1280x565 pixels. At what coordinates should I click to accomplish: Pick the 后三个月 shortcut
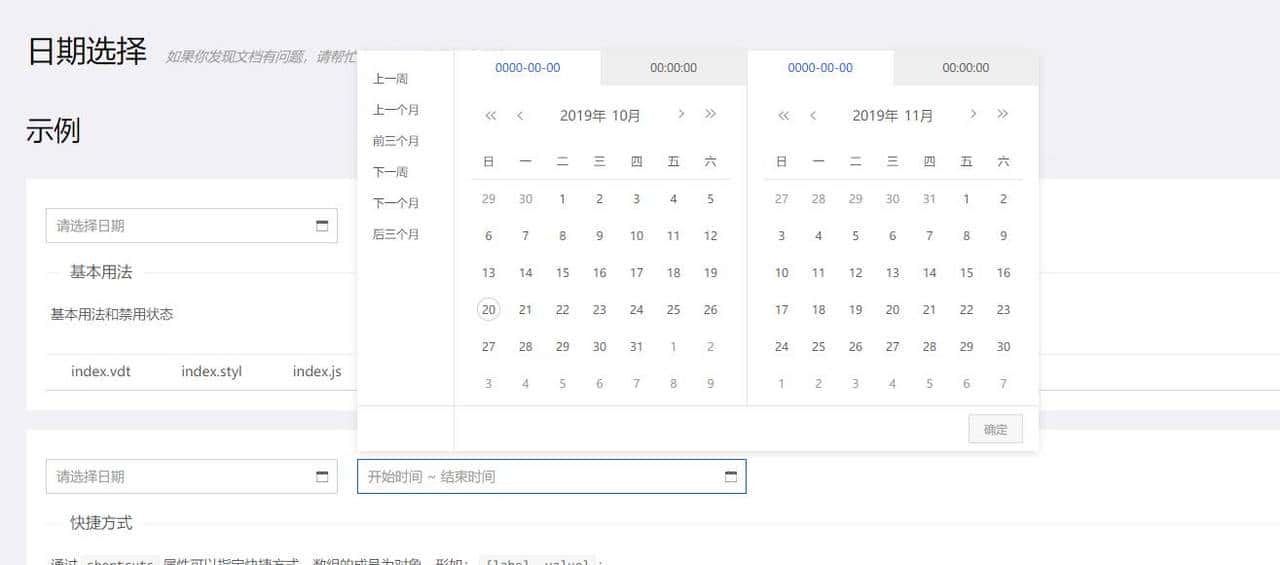point(396,234)
